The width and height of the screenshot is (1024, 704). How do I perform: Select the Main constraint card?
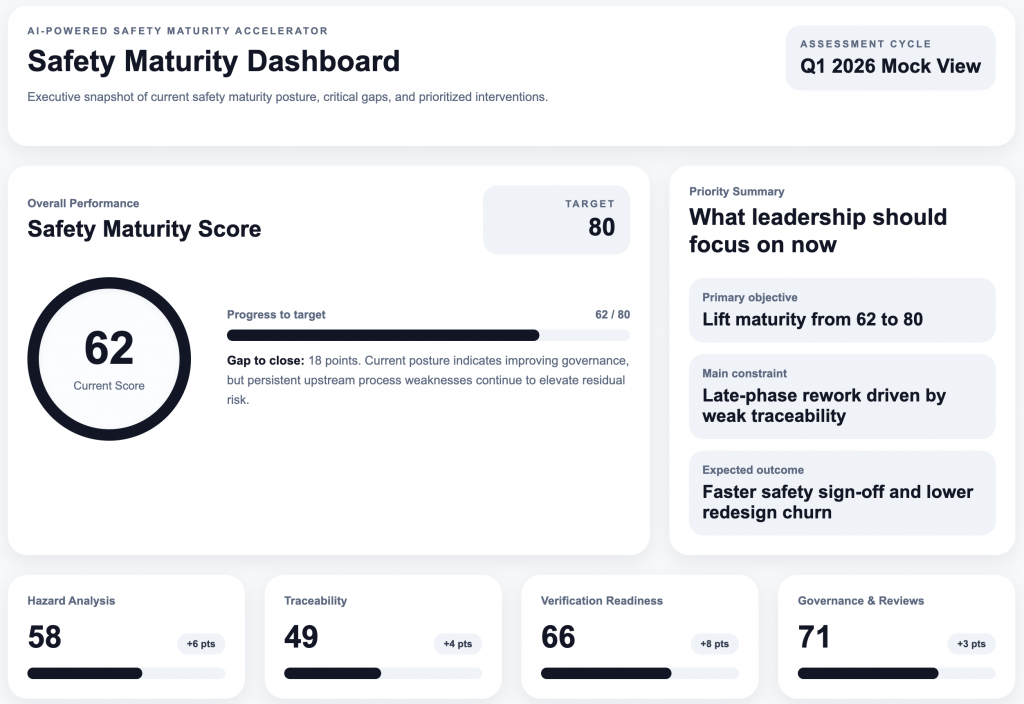tap(842, 396)
